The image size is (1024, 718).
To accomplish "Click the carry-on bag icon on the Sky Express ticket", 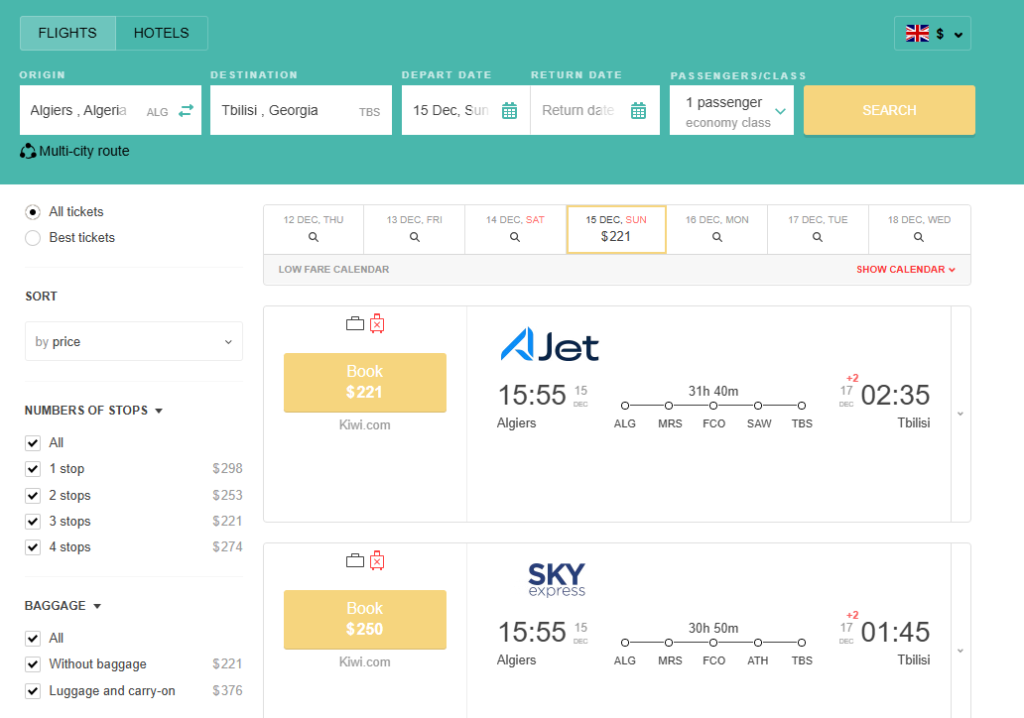I will [x=354, y=560].
